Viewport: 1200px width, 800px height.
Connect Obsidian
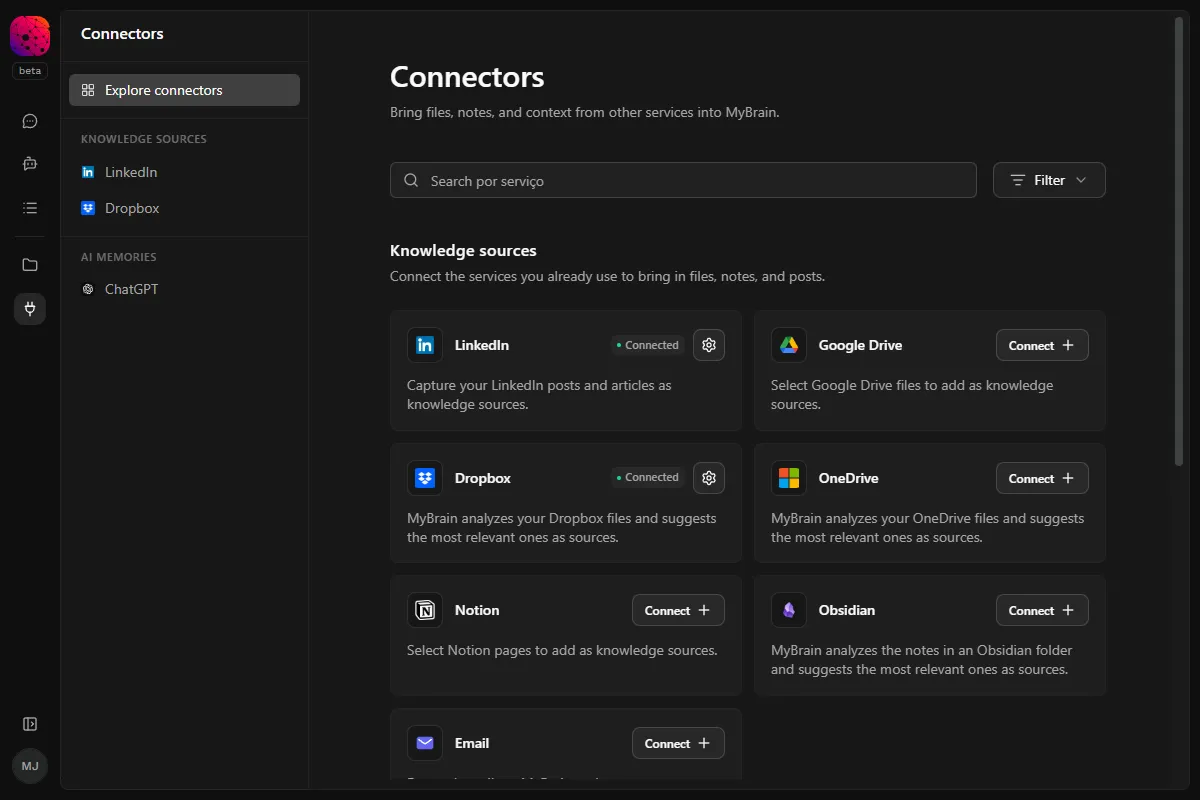point(1042,610)
